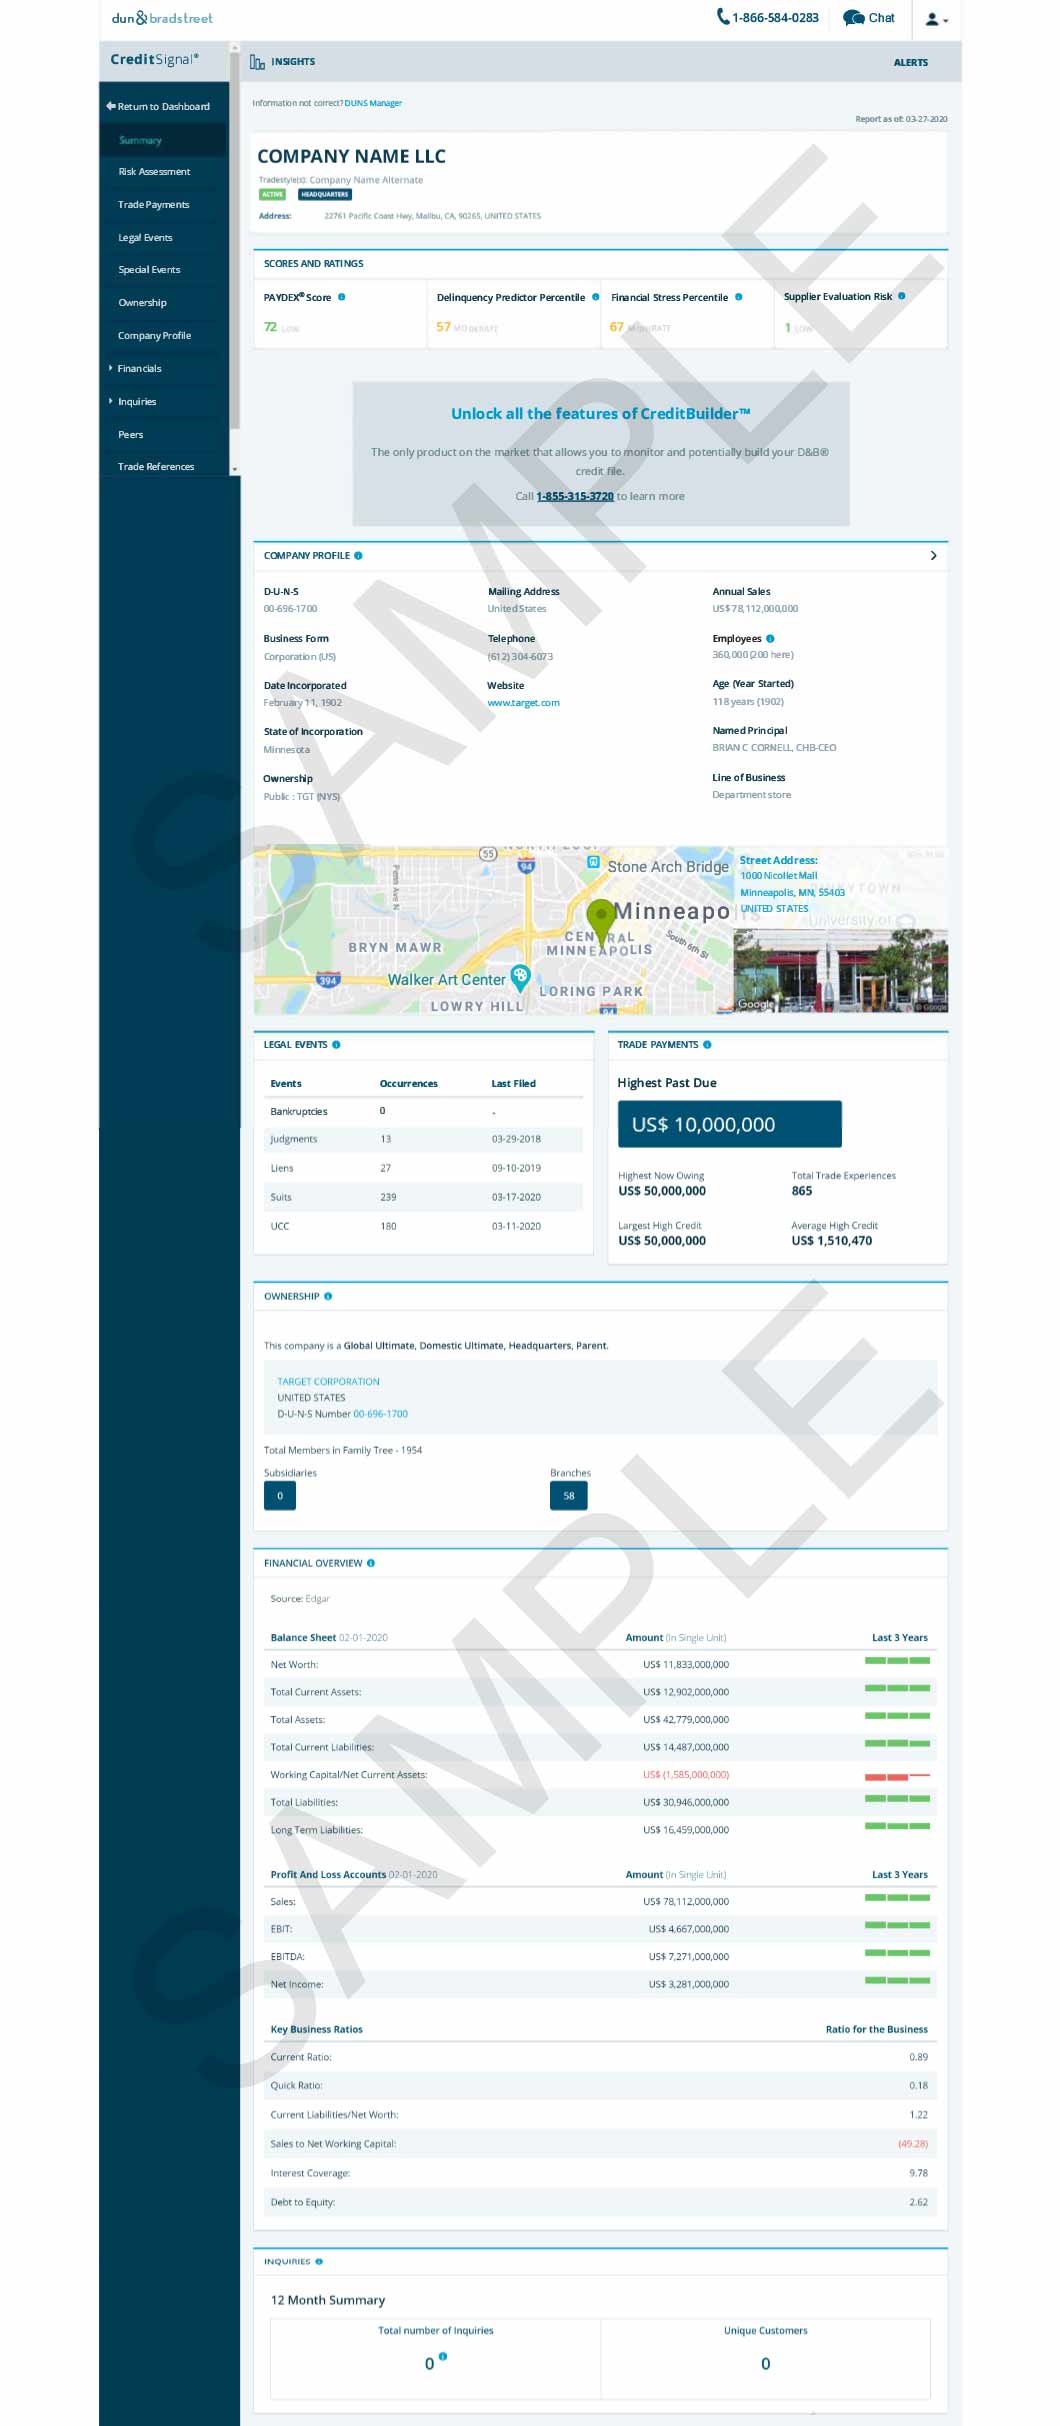This screenshot has width=1060, height=2426.
Task: Show info for Delinquency Predictor Percentile
Action: (x=595, y=297)
